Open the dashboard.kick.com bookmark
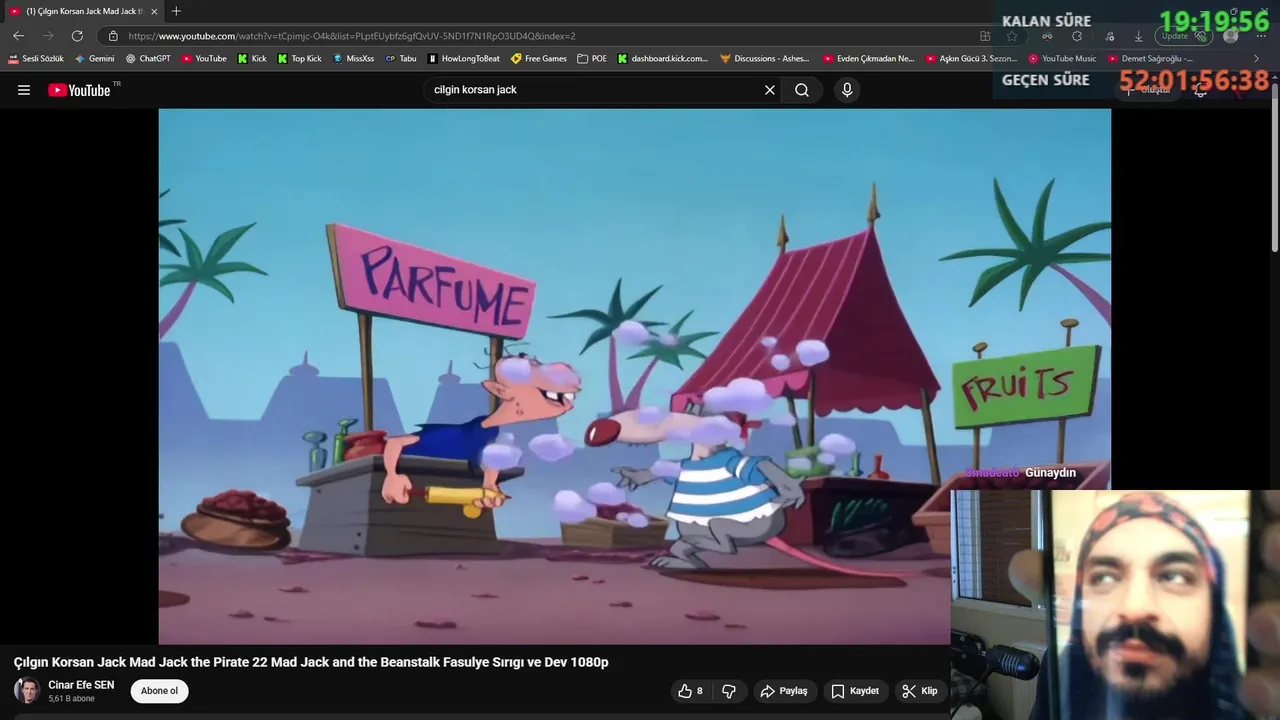Viewport: 1280px width, 720px height. [x=662, y=59]
